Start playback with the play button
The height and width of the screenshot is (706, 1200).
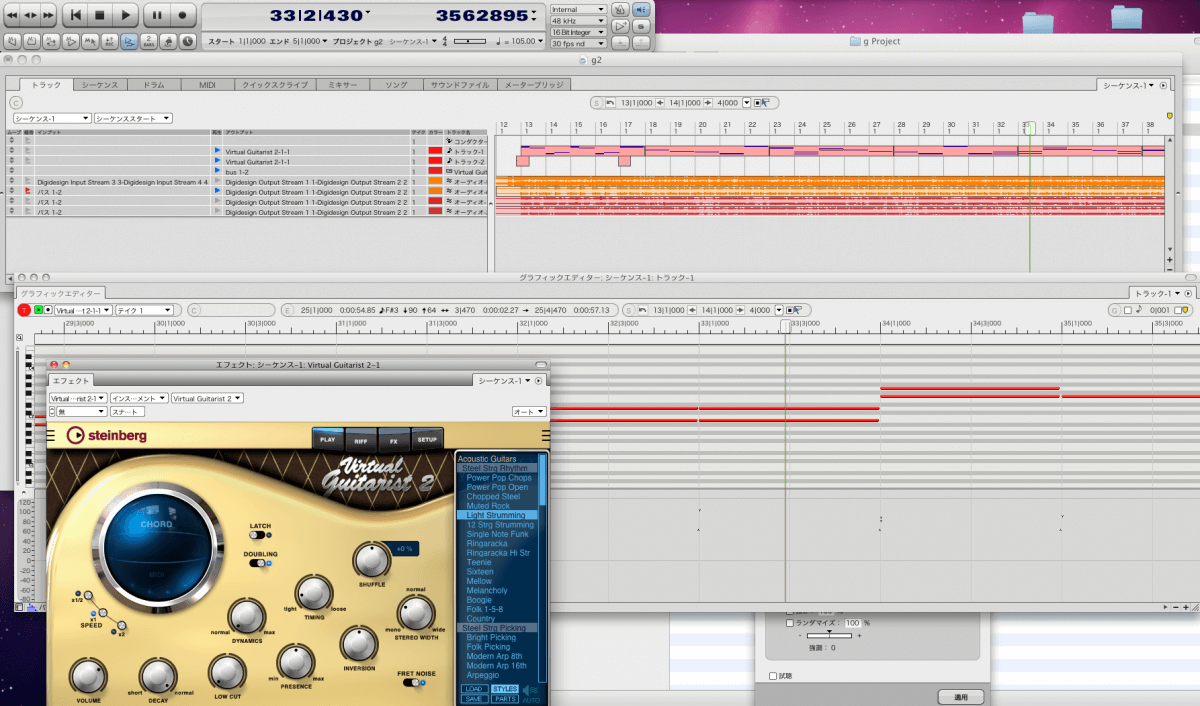click(x=125, y=15)
